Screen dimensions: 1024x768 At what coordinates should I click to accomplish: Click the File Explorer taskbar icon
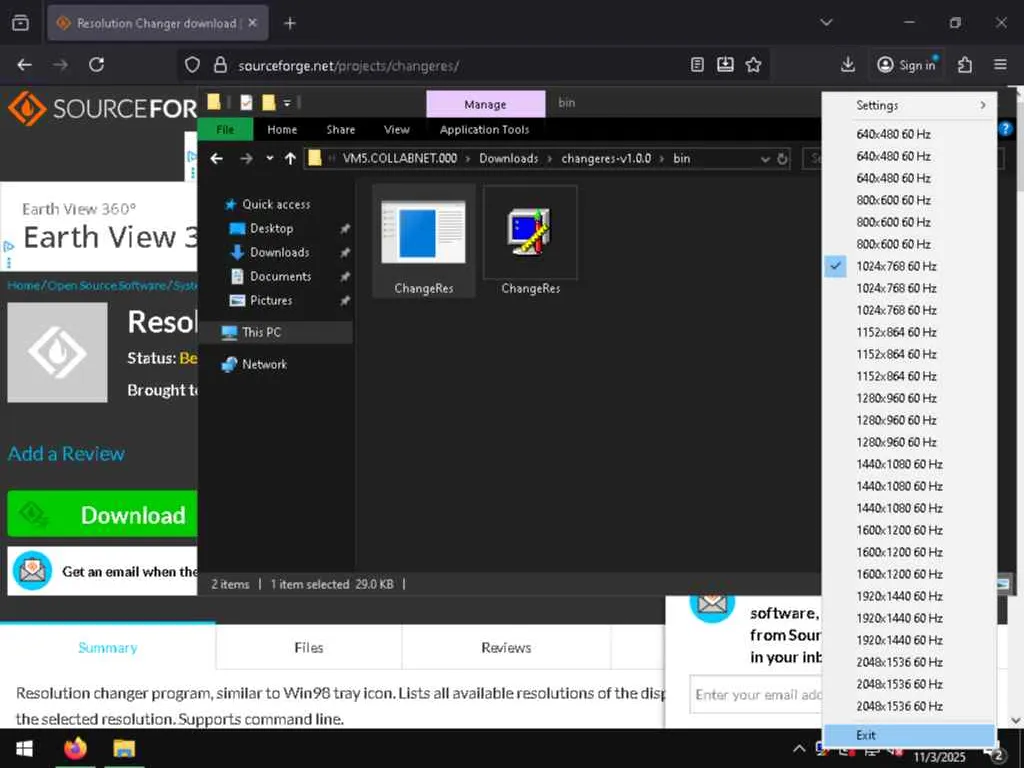point(124,748)
